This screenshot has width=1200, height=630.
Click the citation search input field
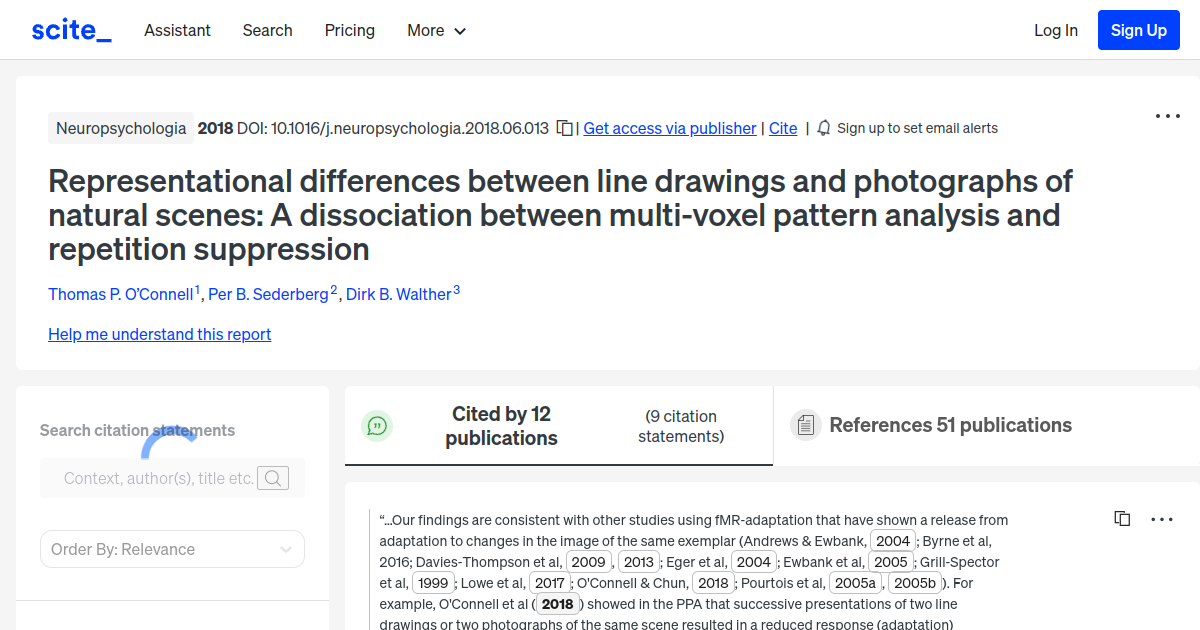[x=160, y=477]
